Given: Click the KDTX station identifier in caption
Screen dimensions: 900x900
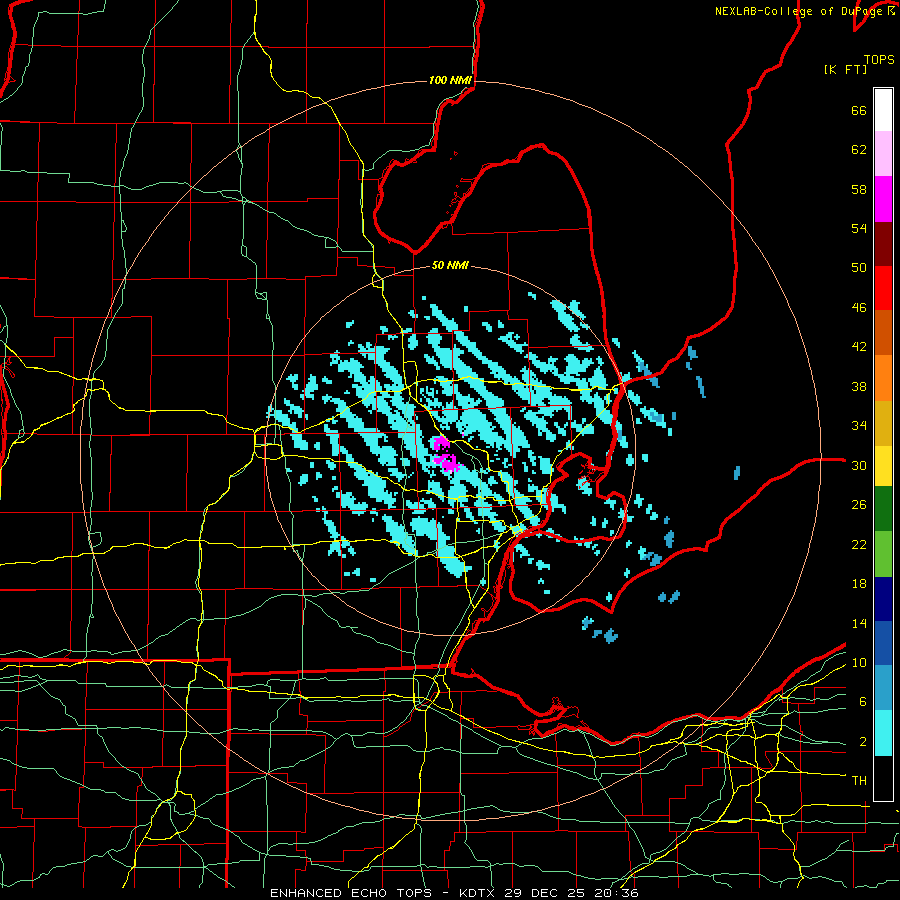Looking at the screenshot, I should pyautogui.click(x=479, y=893).
